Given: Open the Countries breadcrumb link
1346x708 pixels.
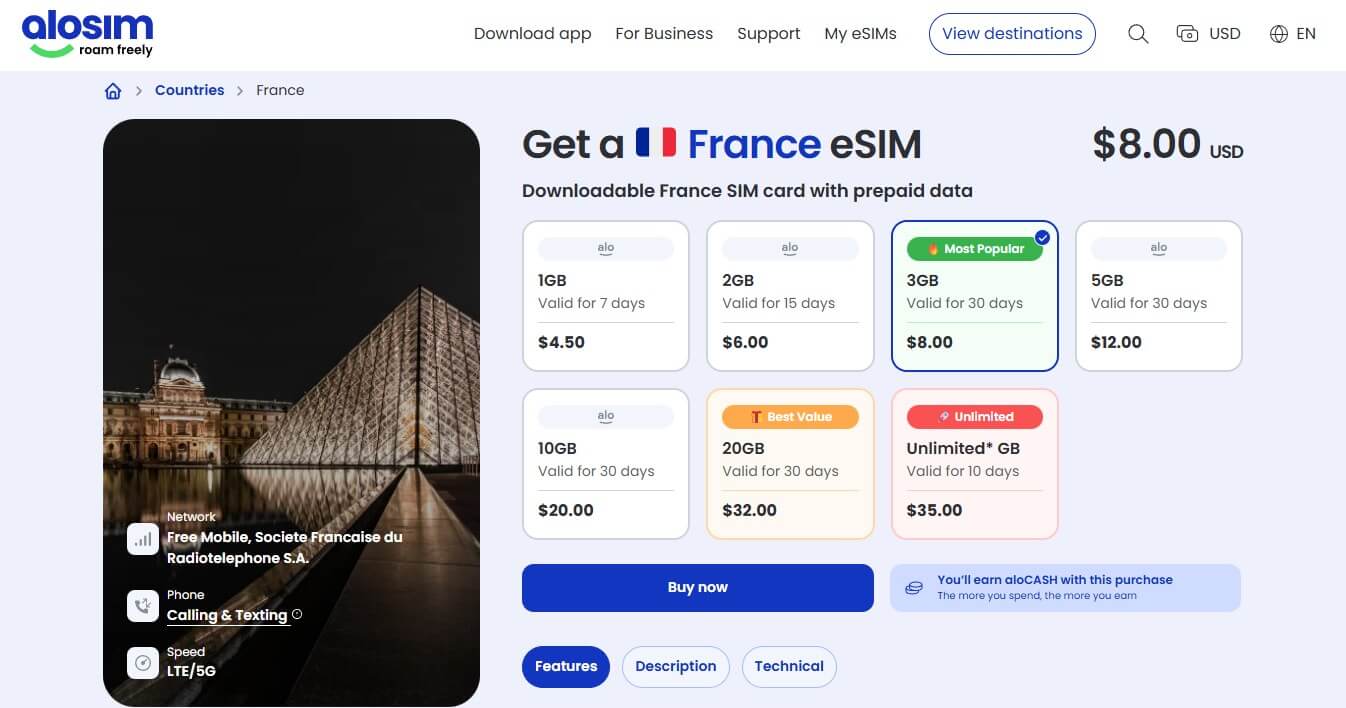Looking at the screenshot, I should click(x=189, y=90).
